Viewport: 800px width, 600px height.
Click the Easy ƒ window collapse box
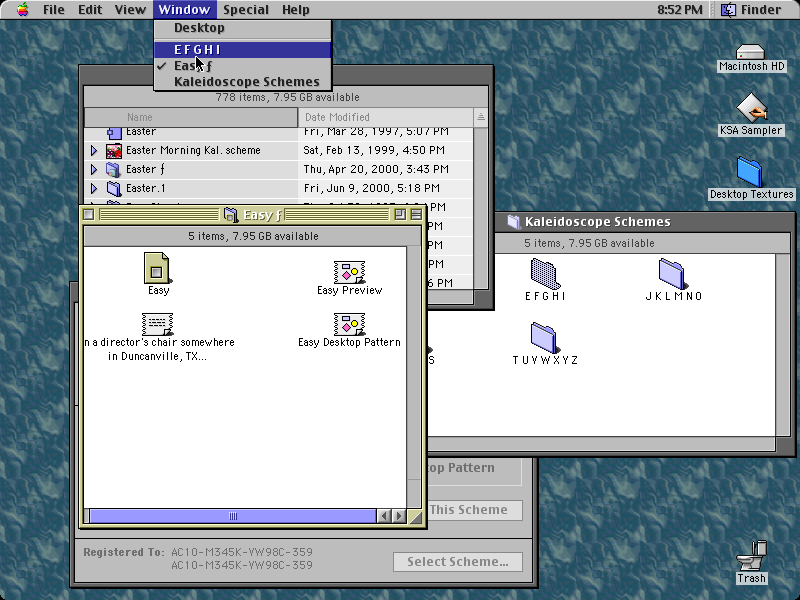click(416, 215)
